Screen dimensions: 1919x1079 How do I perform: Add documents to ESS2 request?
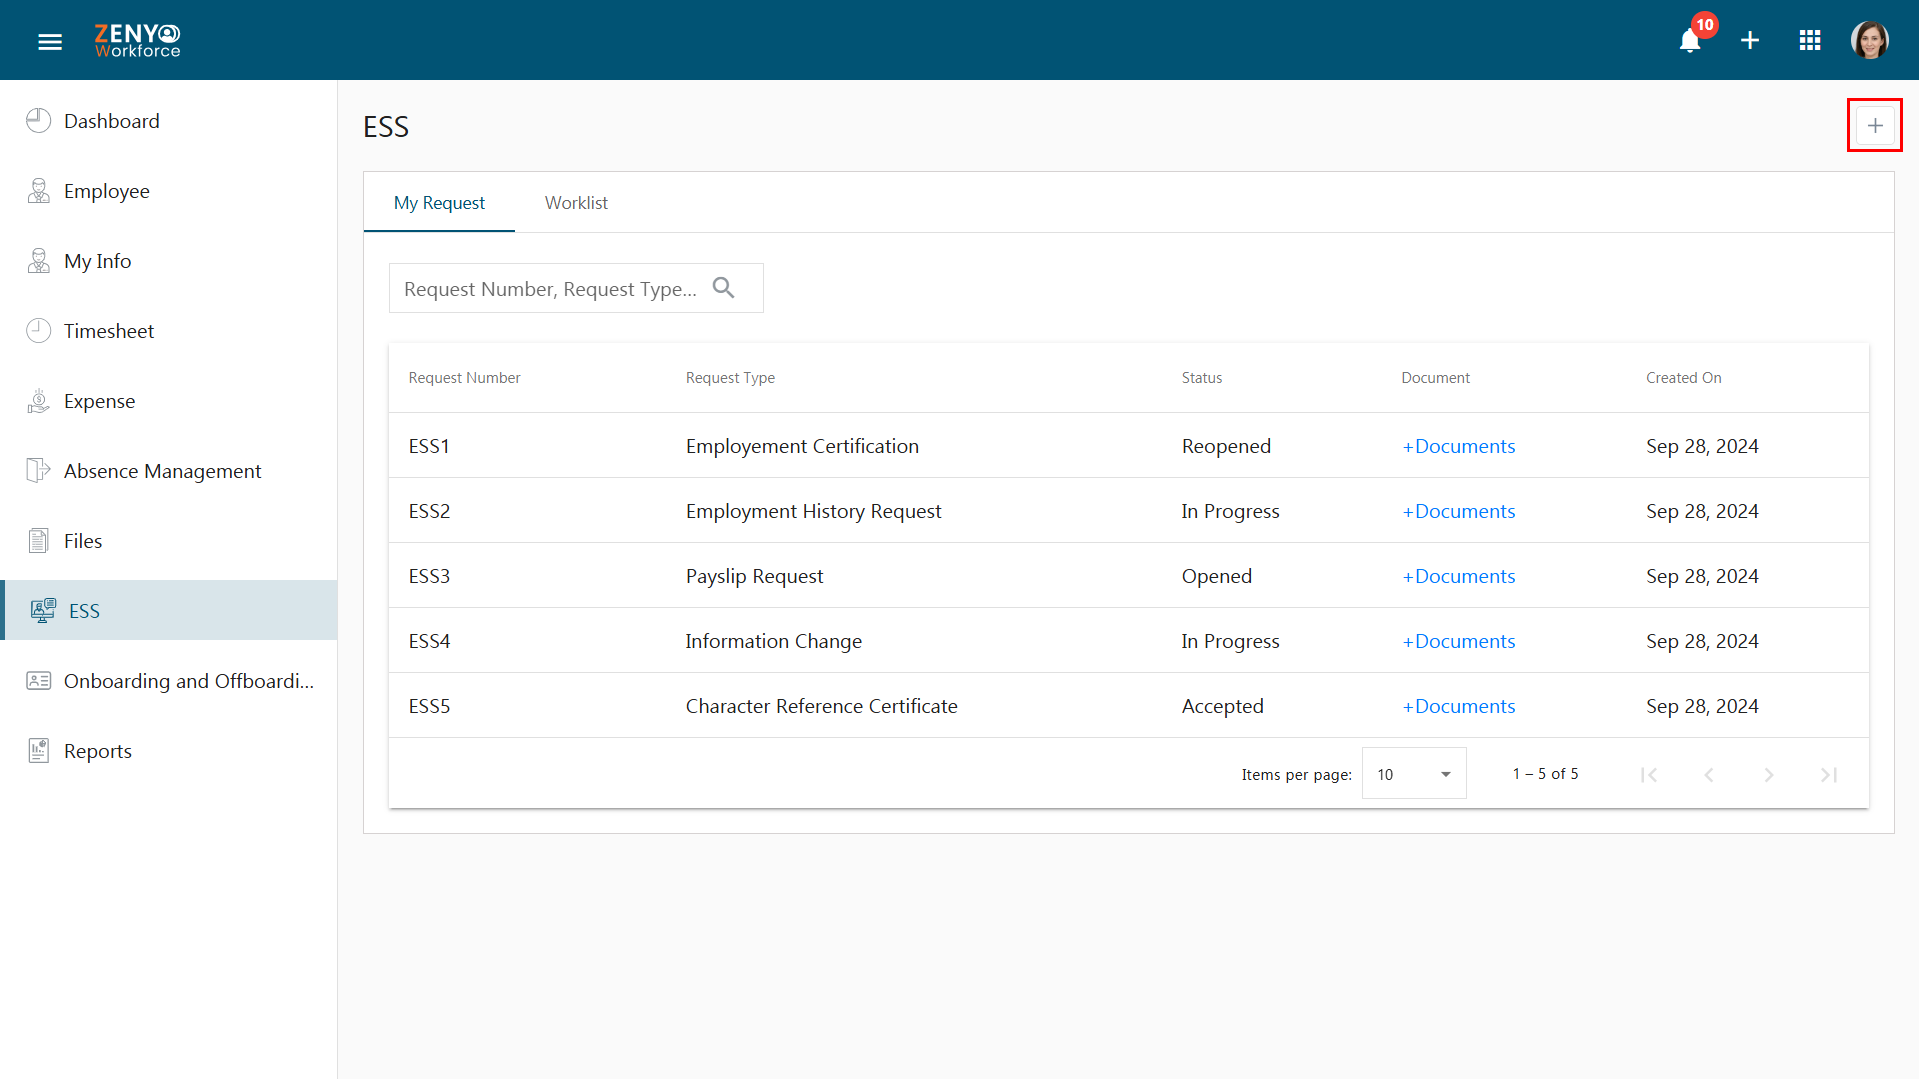(x=1458, y=511)
